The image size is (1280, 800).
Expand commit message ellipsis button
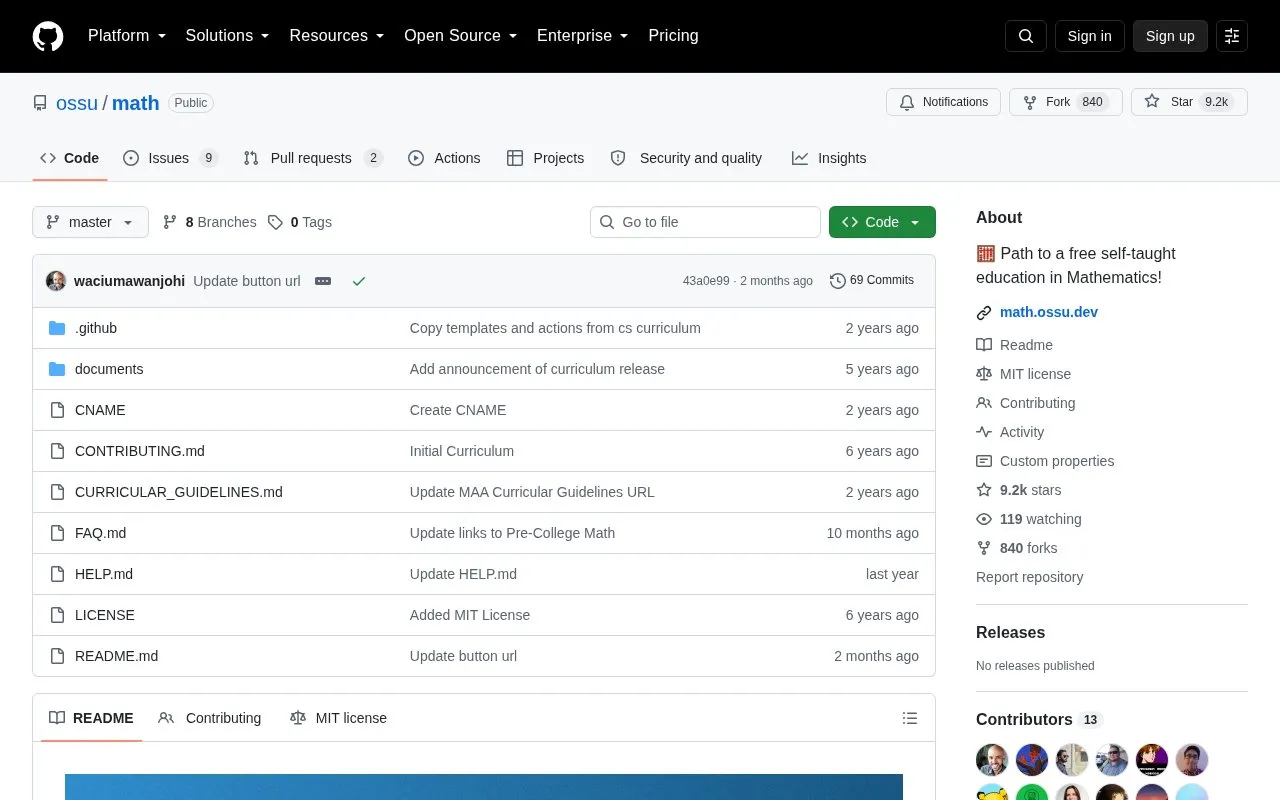(x=323, y=281)
